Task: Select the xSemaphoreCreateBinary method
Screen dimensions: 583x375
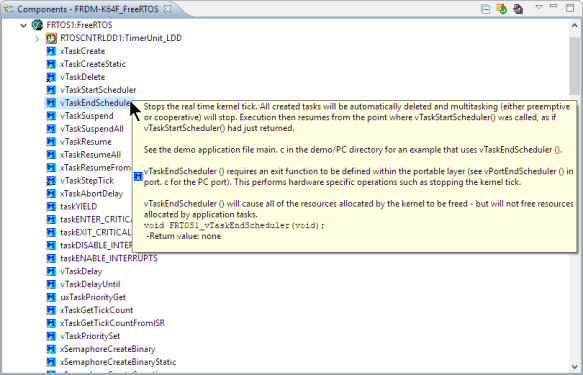Action: click(108, 349)
